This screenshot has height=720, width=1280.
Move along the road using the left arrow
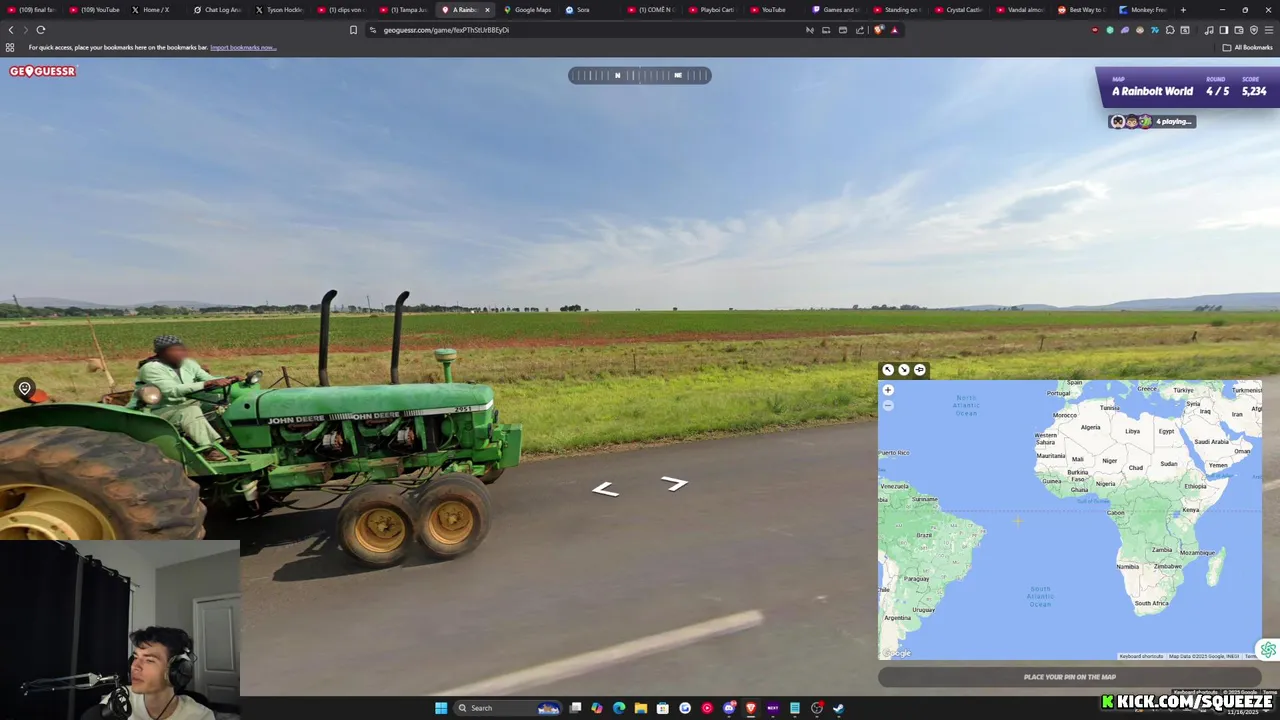(x=605, y=489)
